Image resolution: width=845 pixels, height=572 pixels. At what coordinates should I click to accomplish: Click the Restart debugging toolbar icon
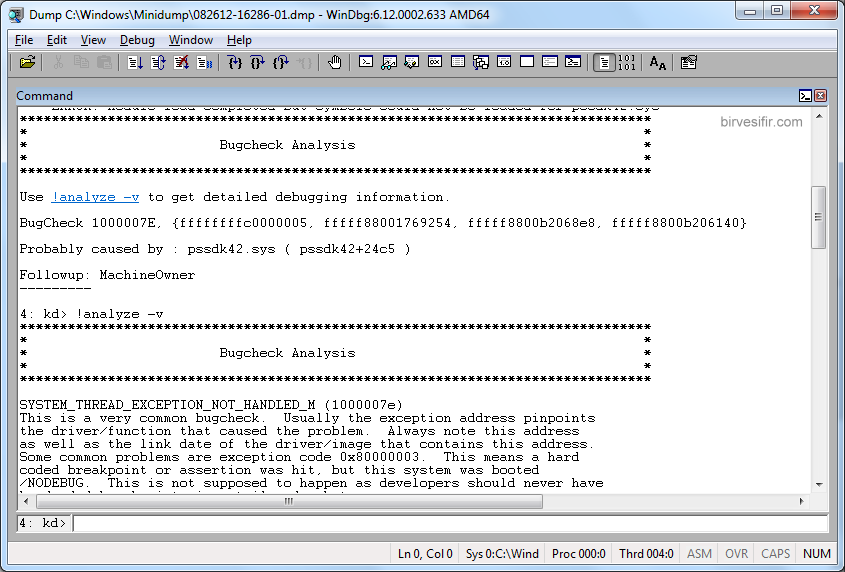point(158,63)
